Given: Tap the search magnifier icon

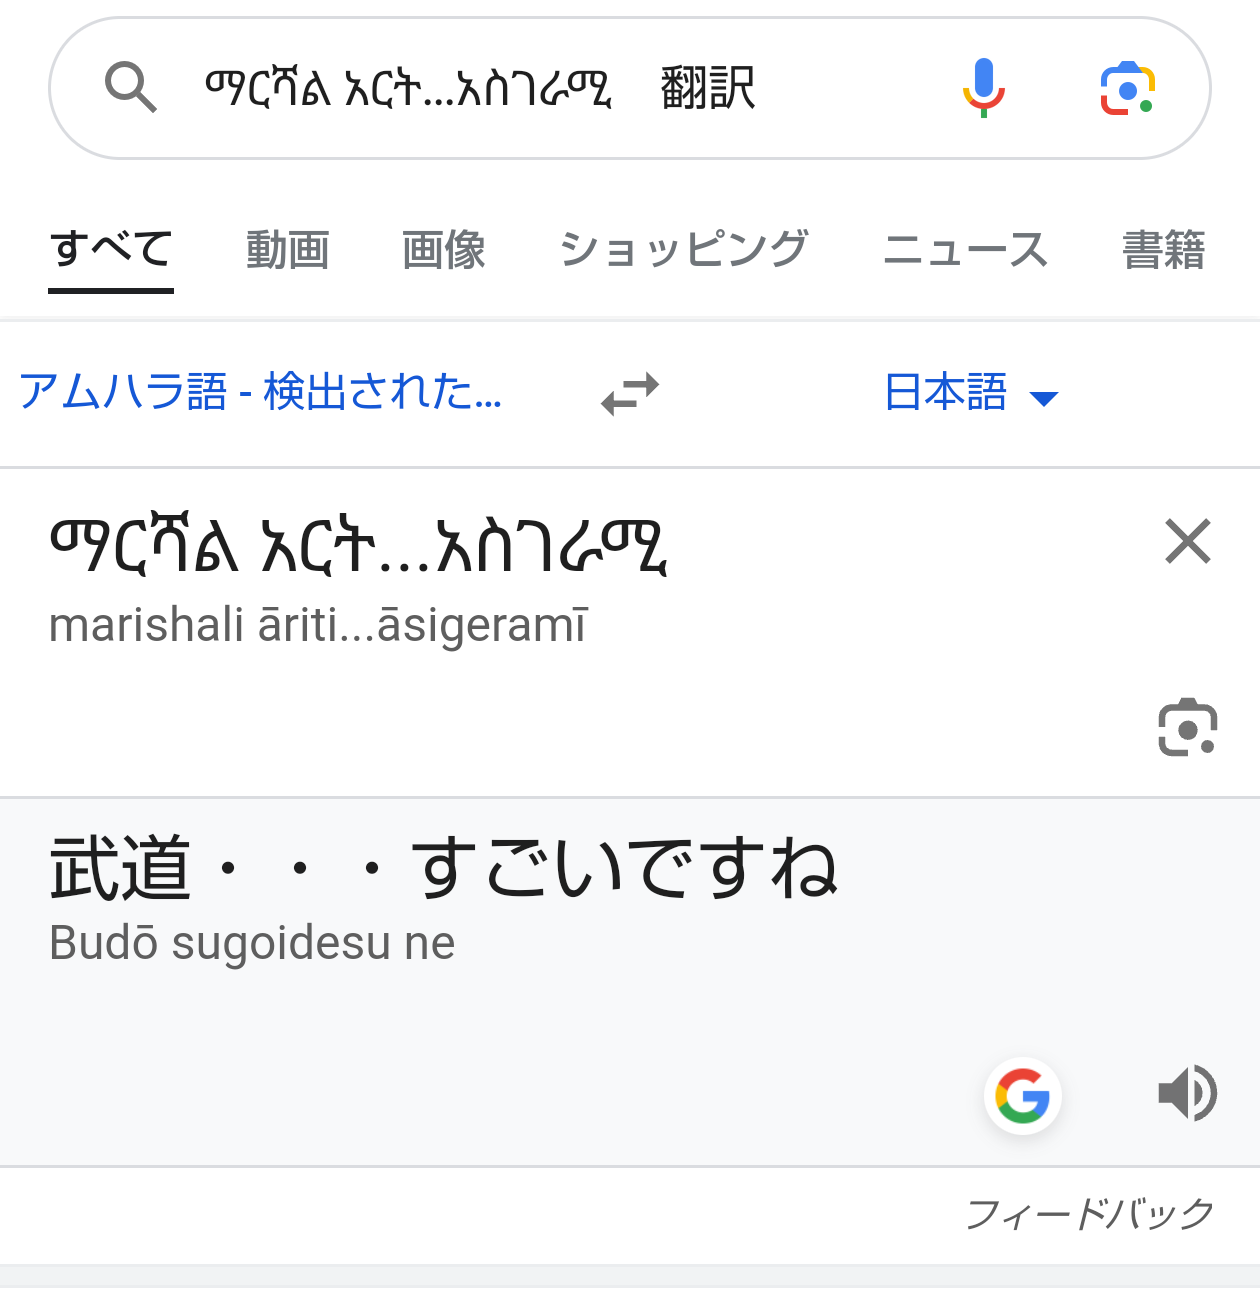Looking at the screenshot, I should coord(131,87).
